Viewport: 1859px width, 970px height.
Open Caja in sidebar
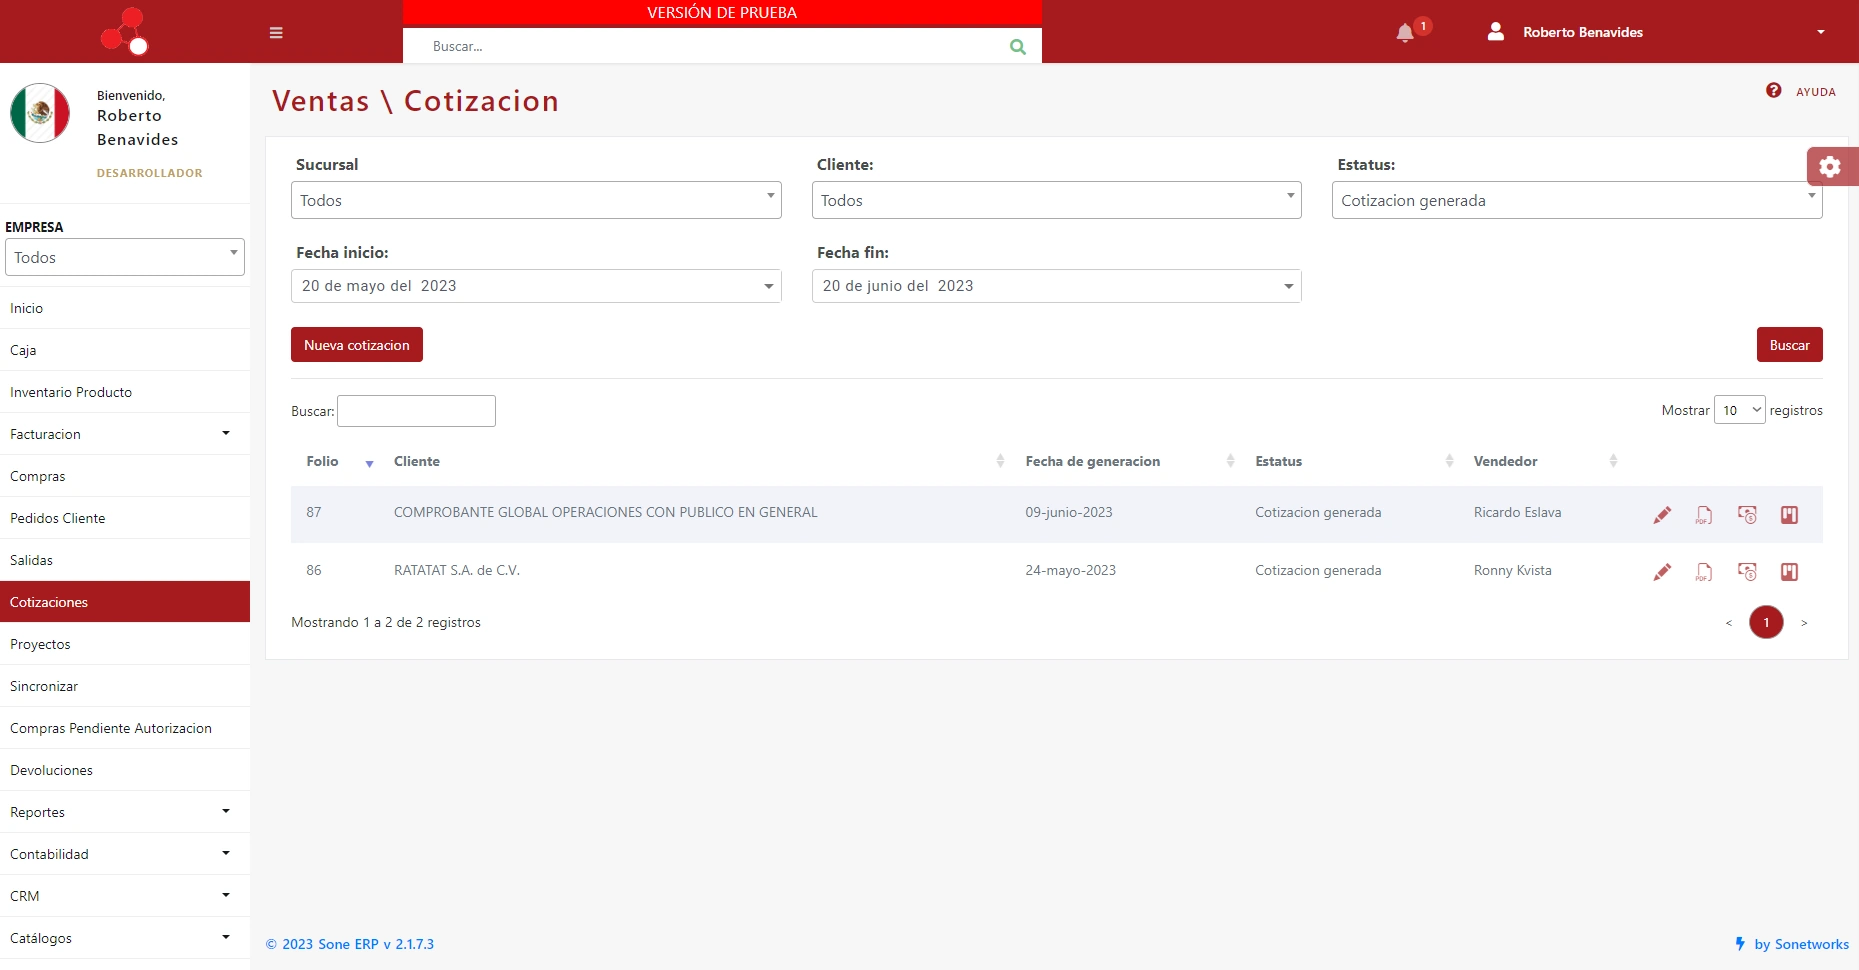125,350
